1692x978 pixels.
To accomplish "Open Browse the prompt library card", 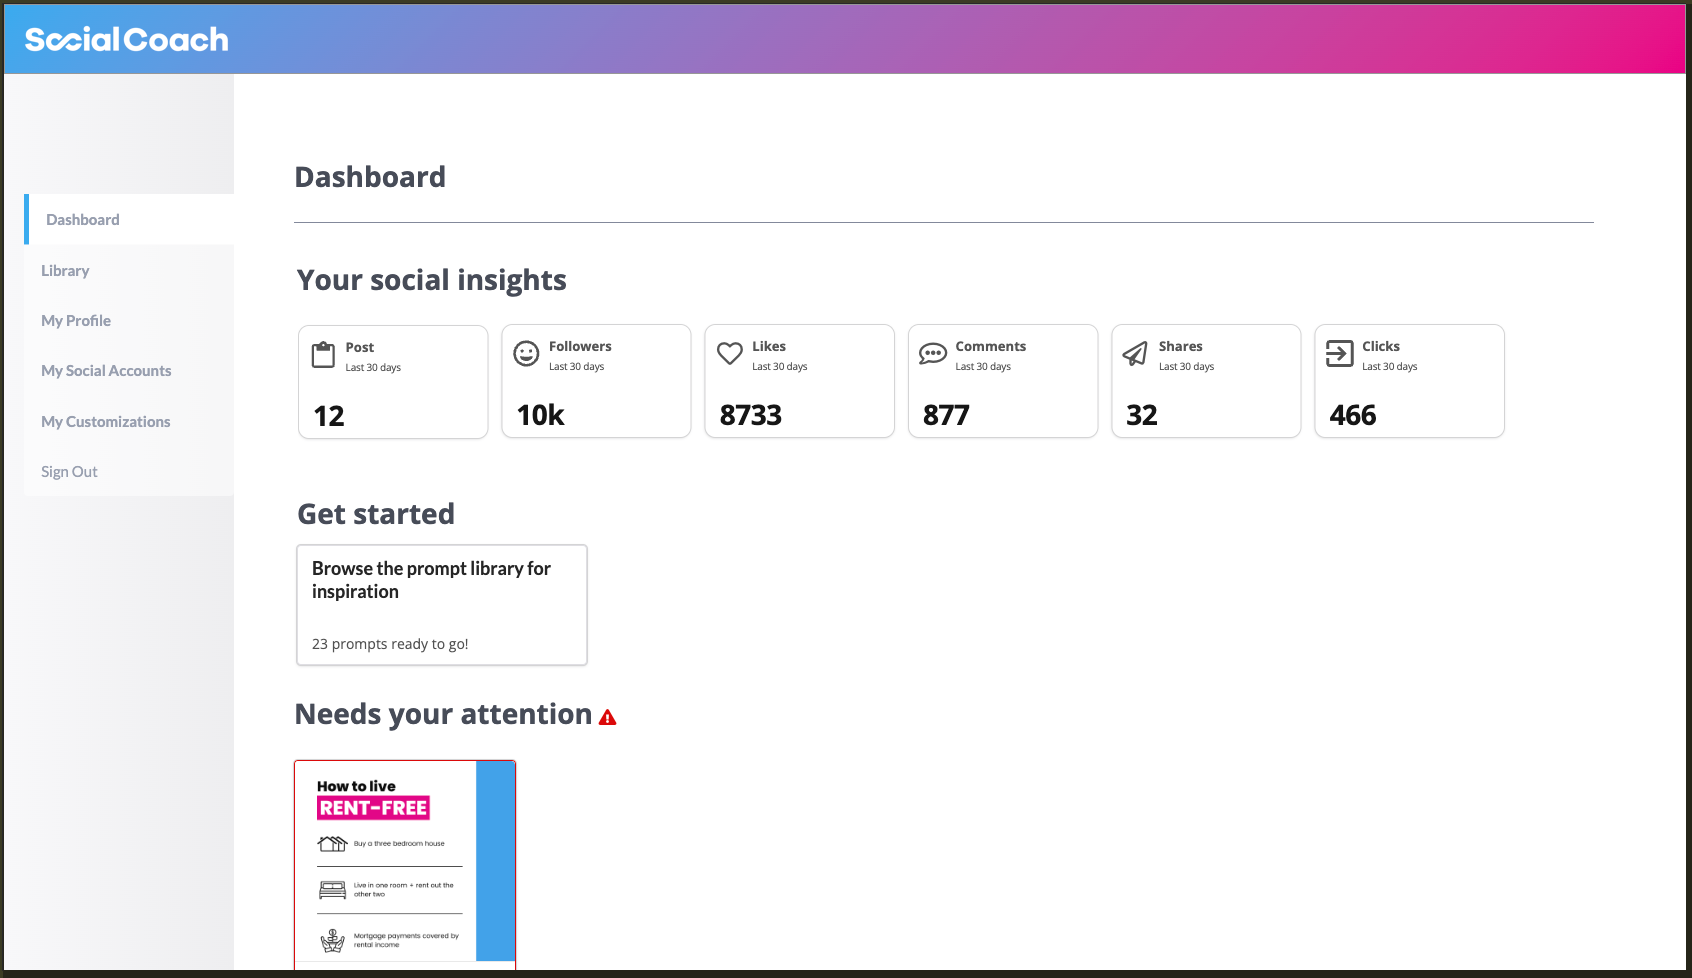I will tap(441, 604).
